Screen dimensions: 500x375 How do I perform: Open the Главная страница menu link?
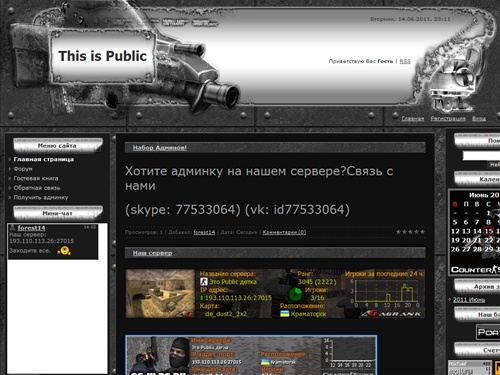pos(44,159)
